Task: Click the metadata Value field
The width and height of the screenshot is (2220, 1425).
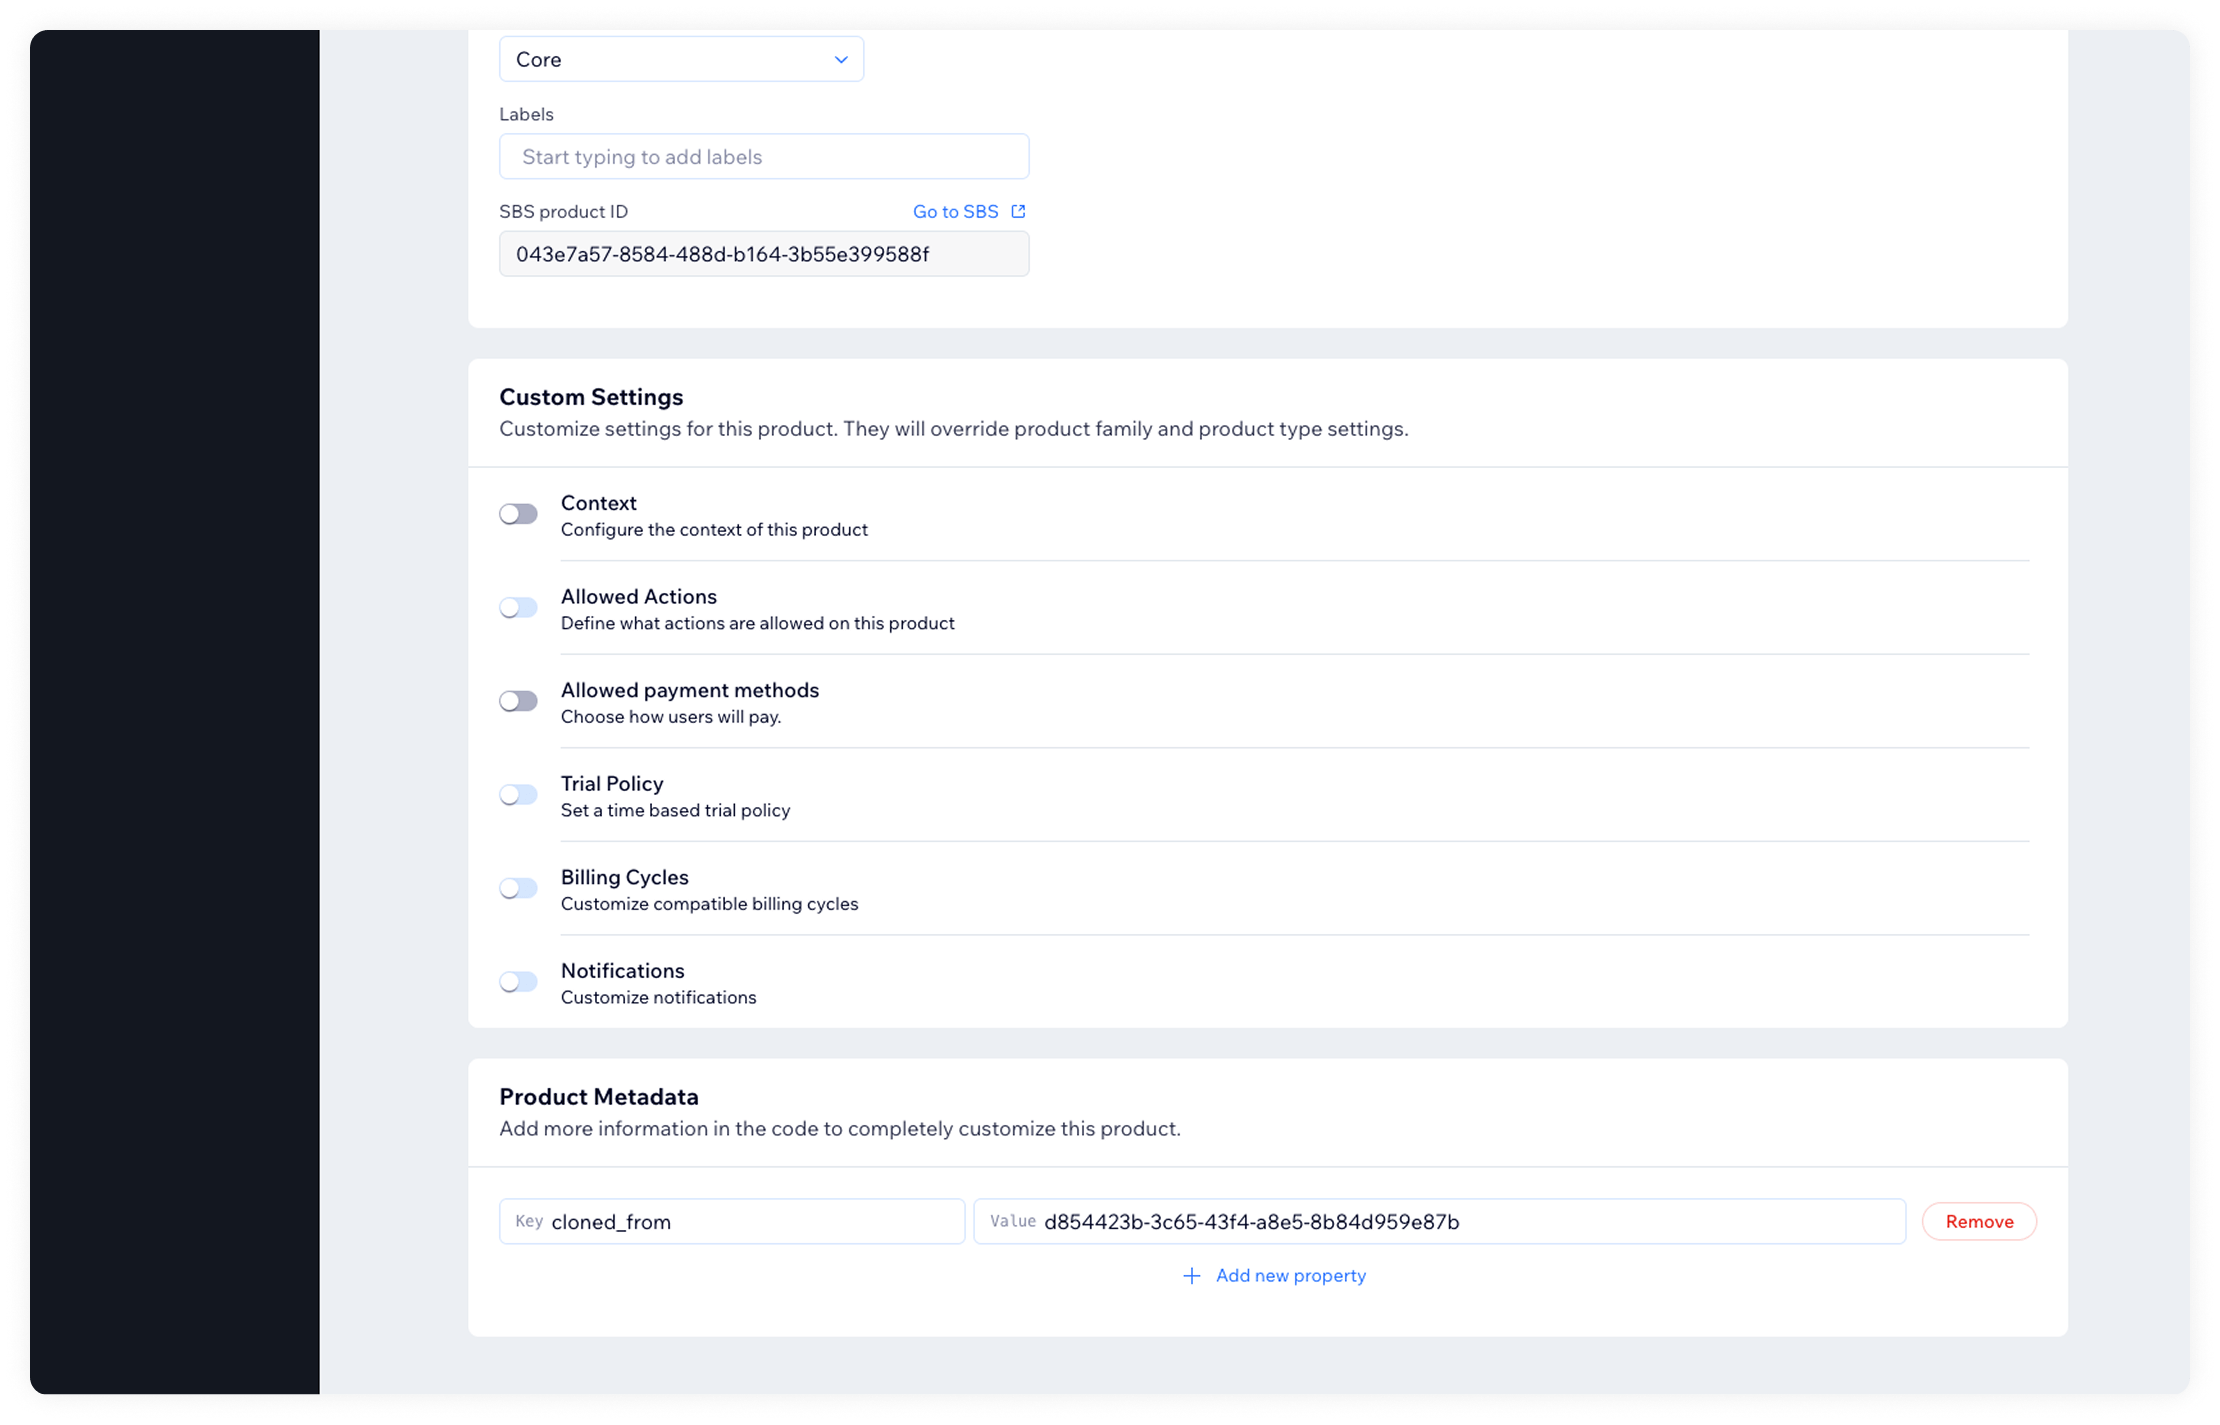Action: click(x=1440, y=1221)
